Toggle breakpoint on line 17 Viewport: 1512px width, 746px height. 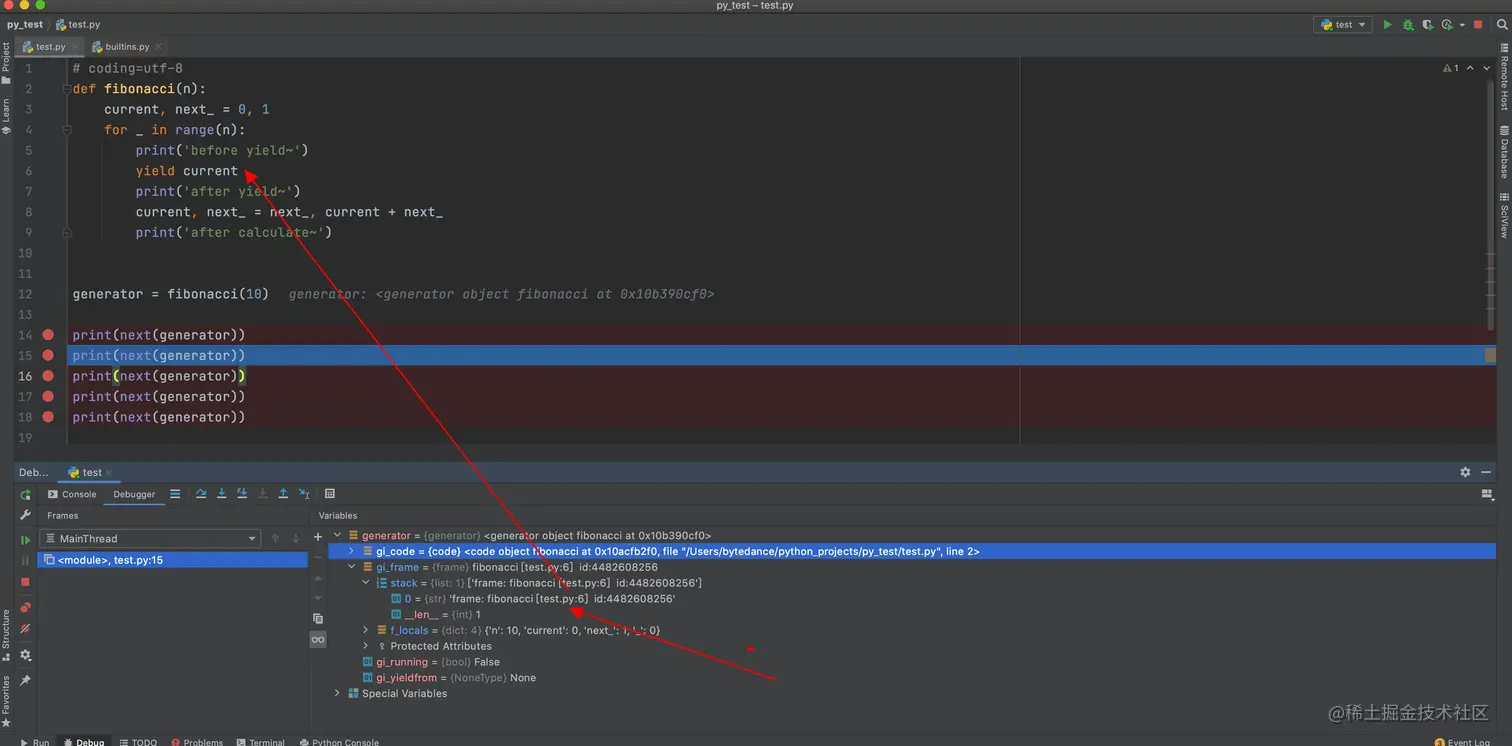click(x=48, y=396)
